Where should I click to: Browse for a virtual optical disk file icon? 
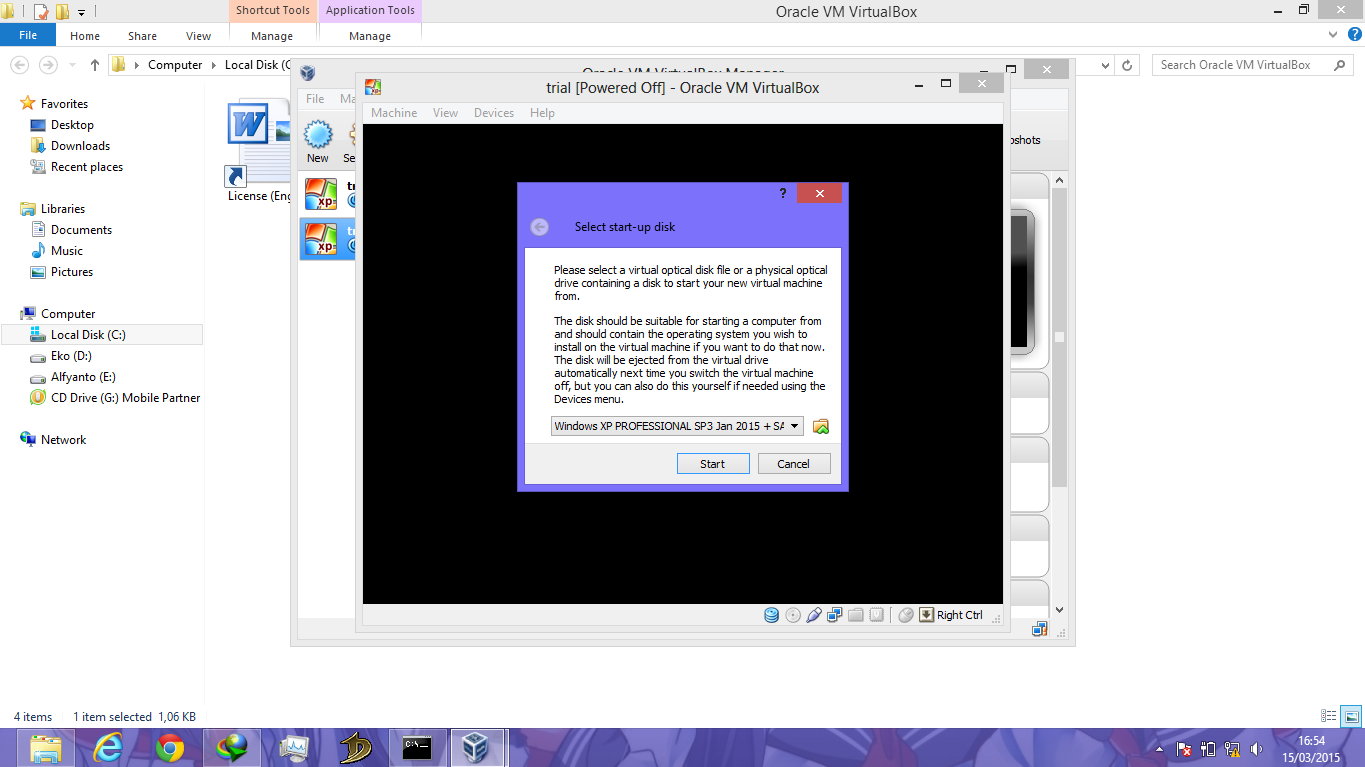[821, 426]
